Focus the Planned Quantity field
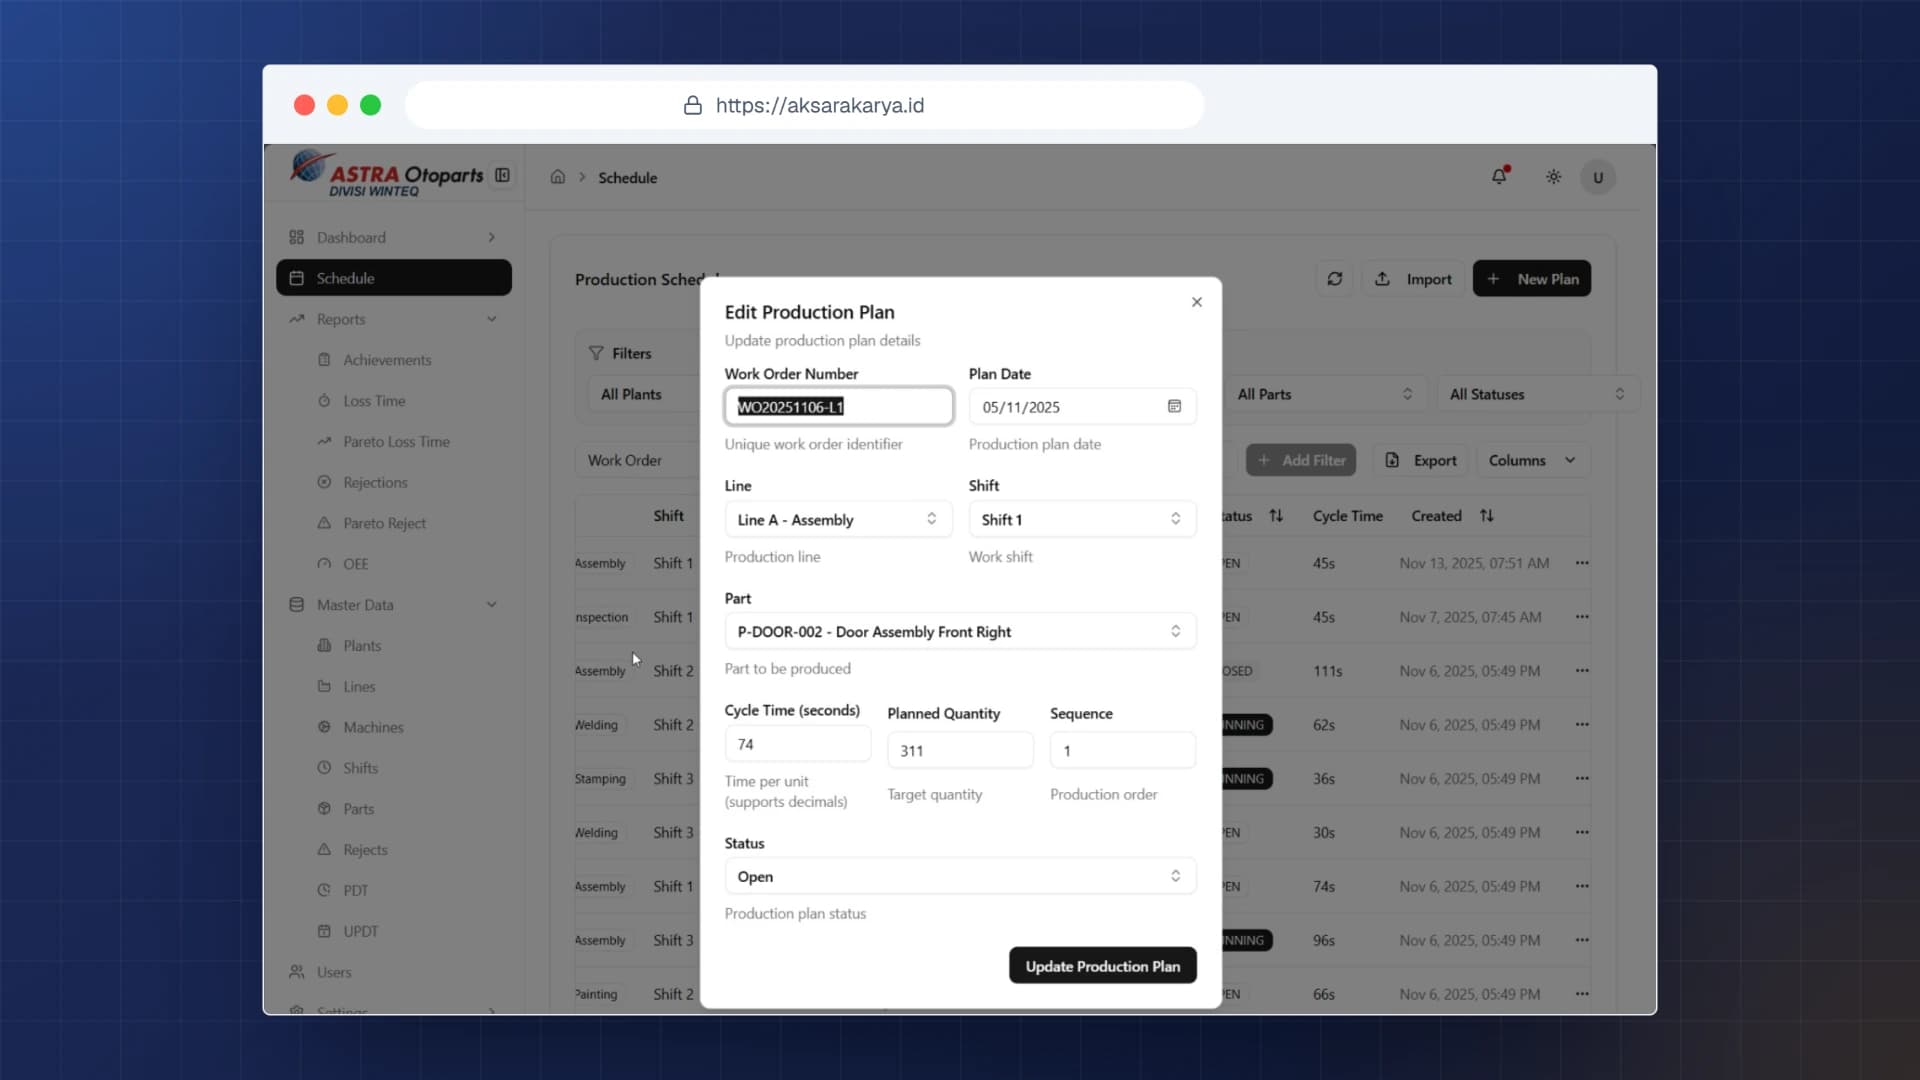The image size is (1920, 1080). [x=960, y=750]
